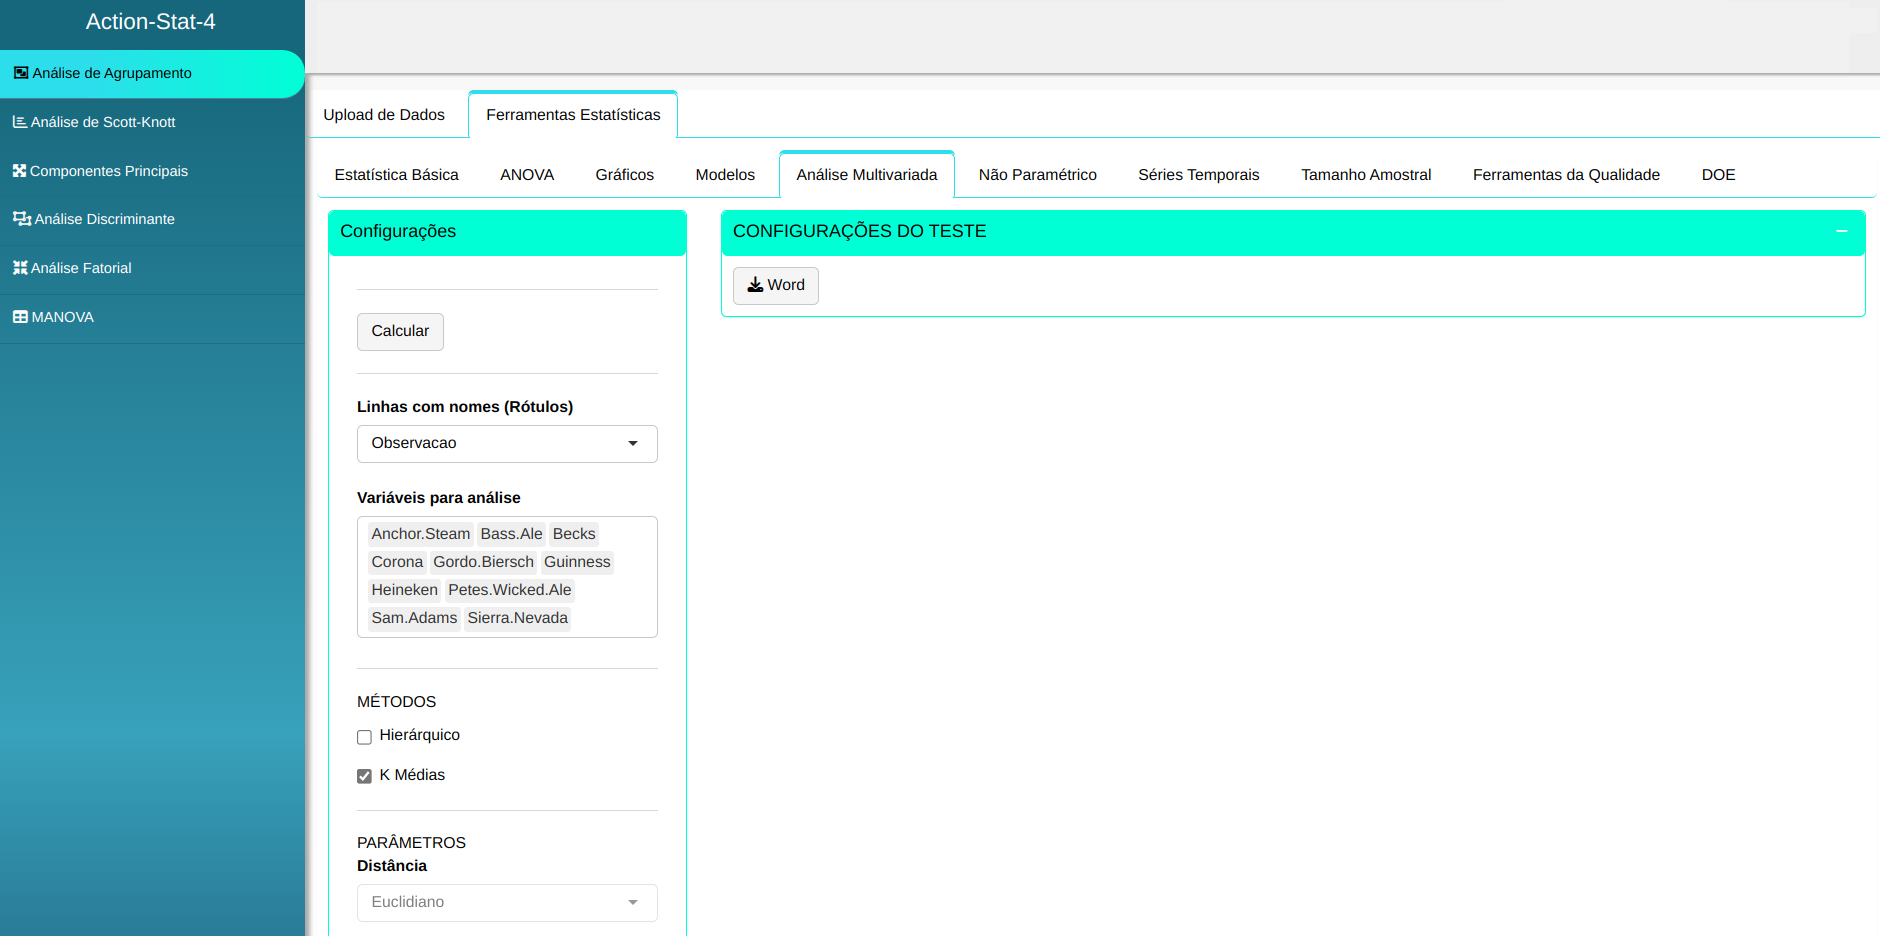This screenshot has height=936, width=1880.
Task: Click the Análise de Agrupamento sidebar icon
Action: pos(20,73)
